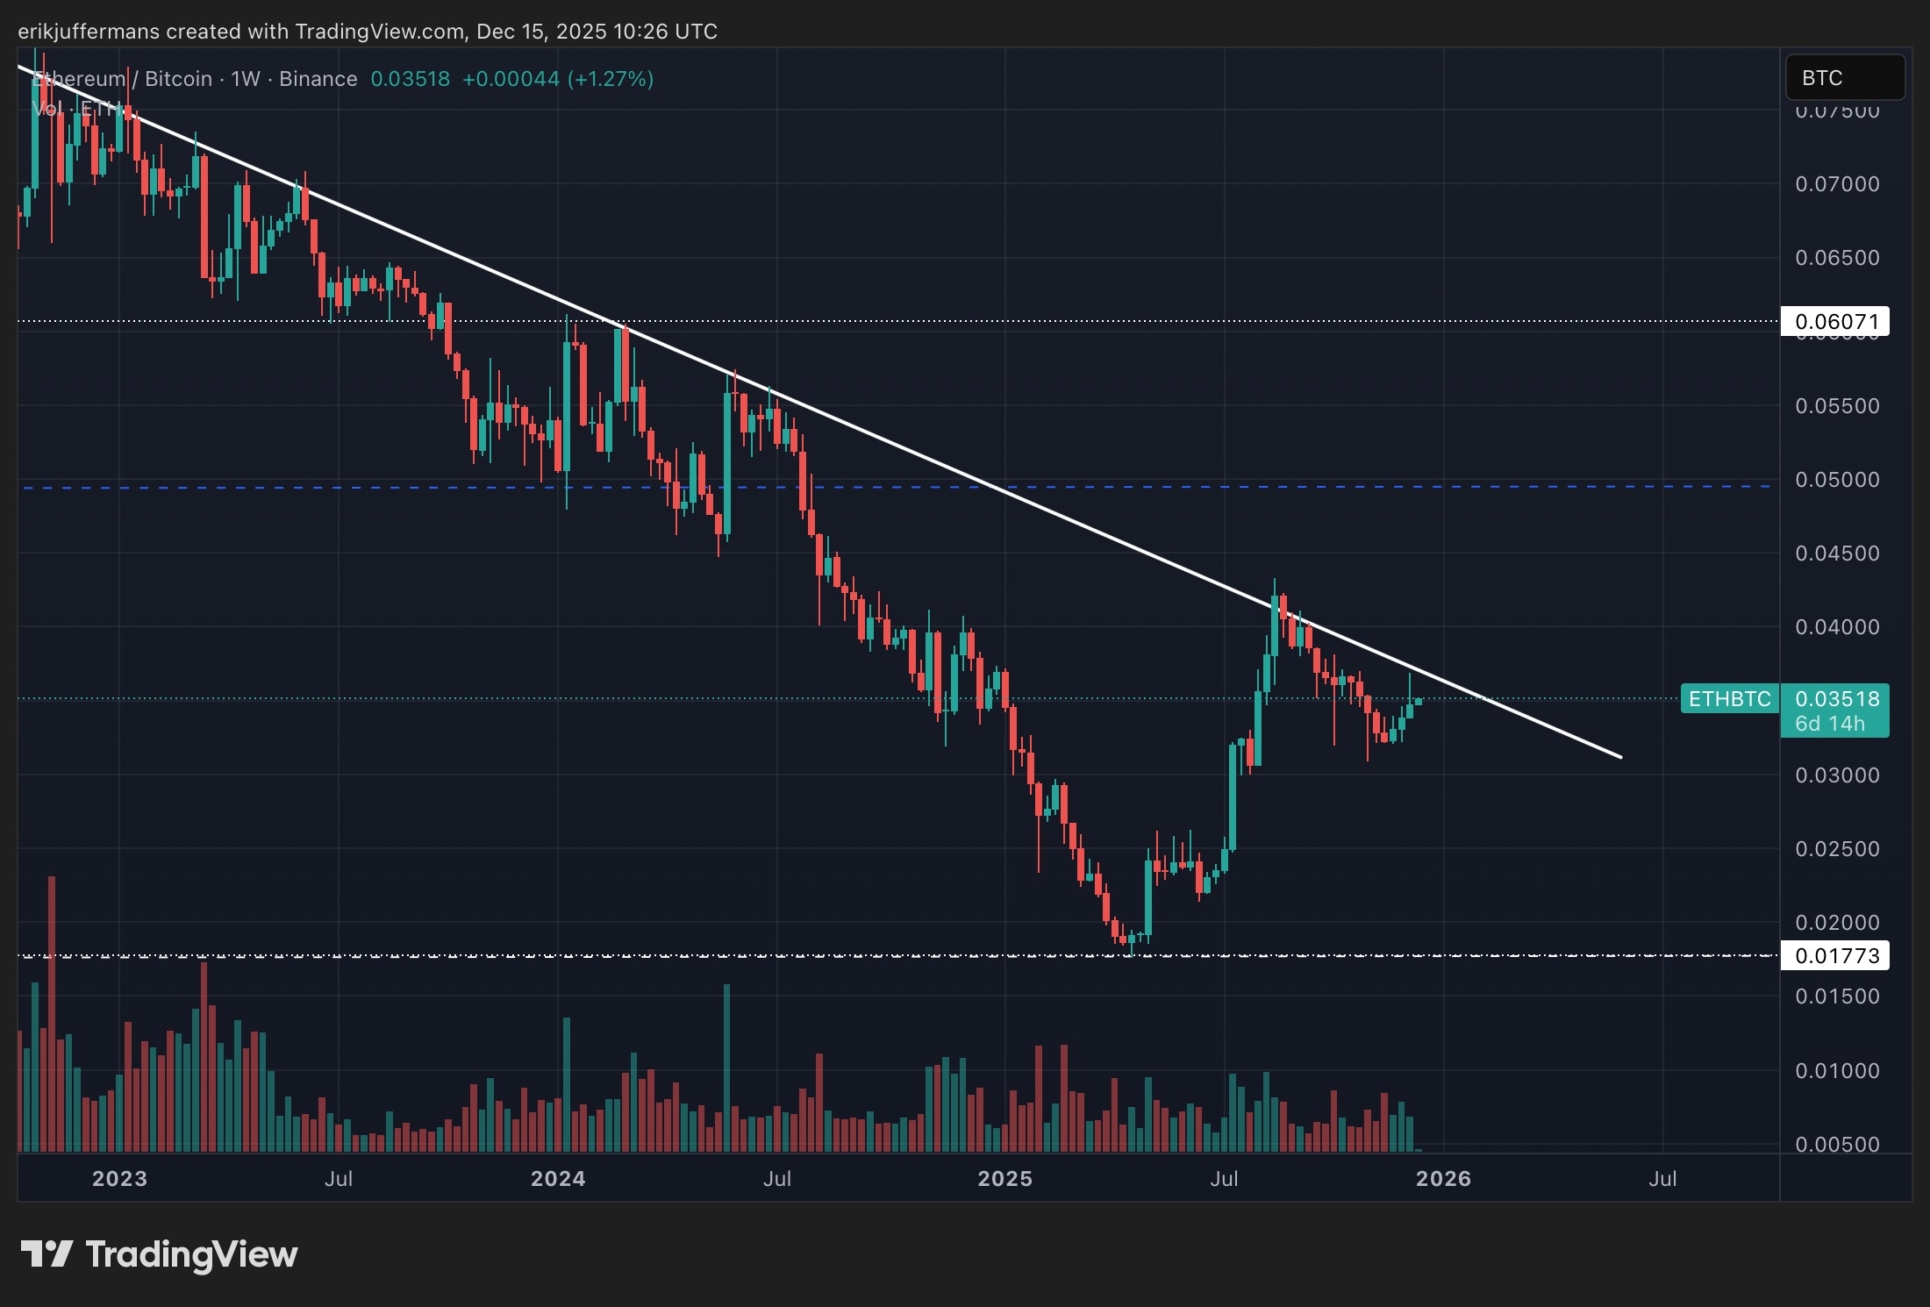The image size is (1930, 1307).
Task: Click the 2025 label on time axis
Action: (x=1004, y=1178)
